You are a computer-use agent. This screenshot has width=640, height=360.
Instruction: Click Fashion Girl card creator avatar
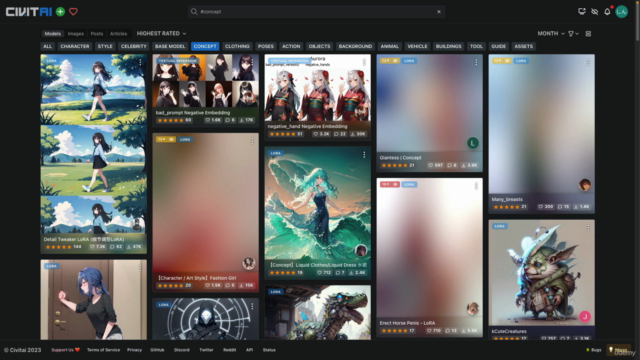tap(249, 263)
